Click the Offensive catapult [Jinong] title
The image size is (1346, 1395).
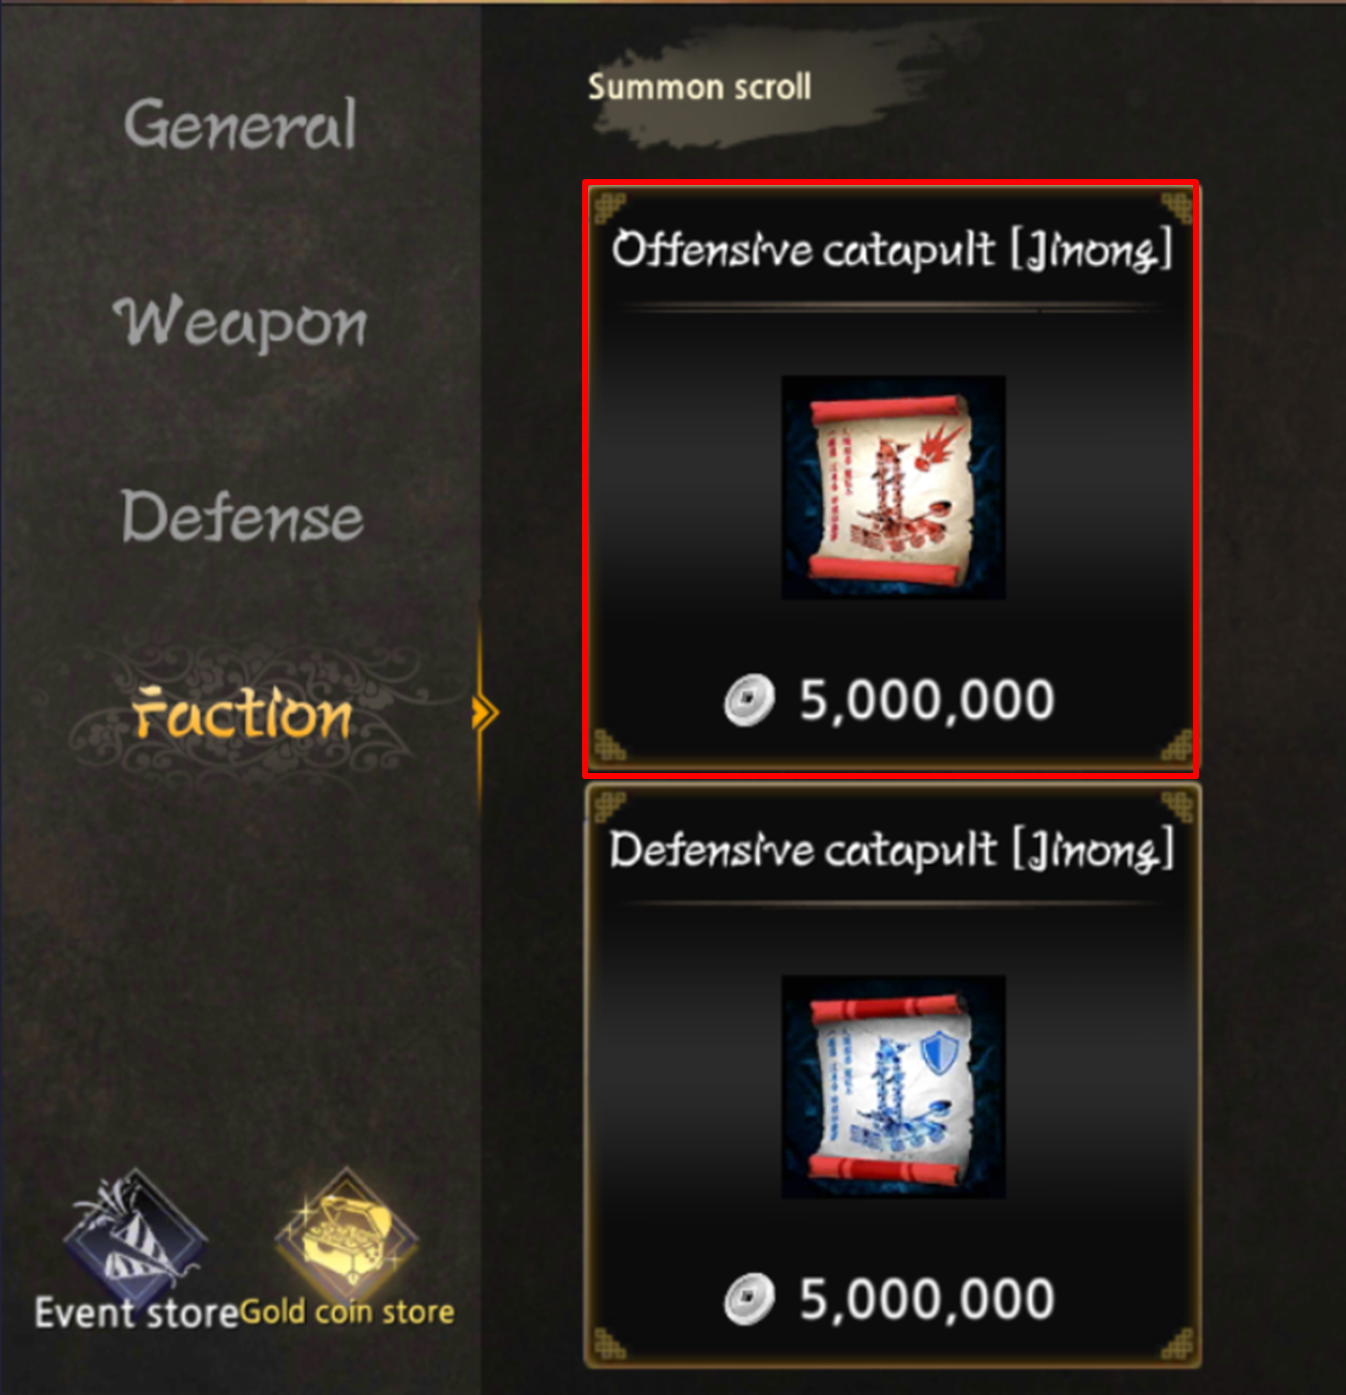892,249
